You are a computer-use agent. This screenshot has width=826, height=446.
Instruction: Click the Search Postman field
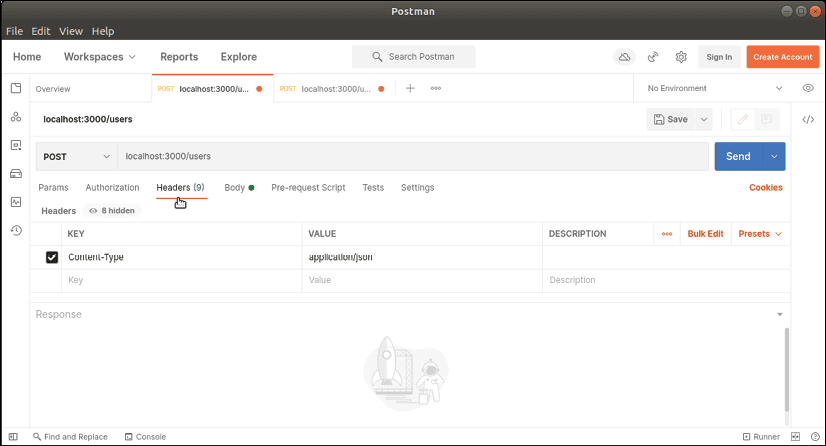(414, 57)
